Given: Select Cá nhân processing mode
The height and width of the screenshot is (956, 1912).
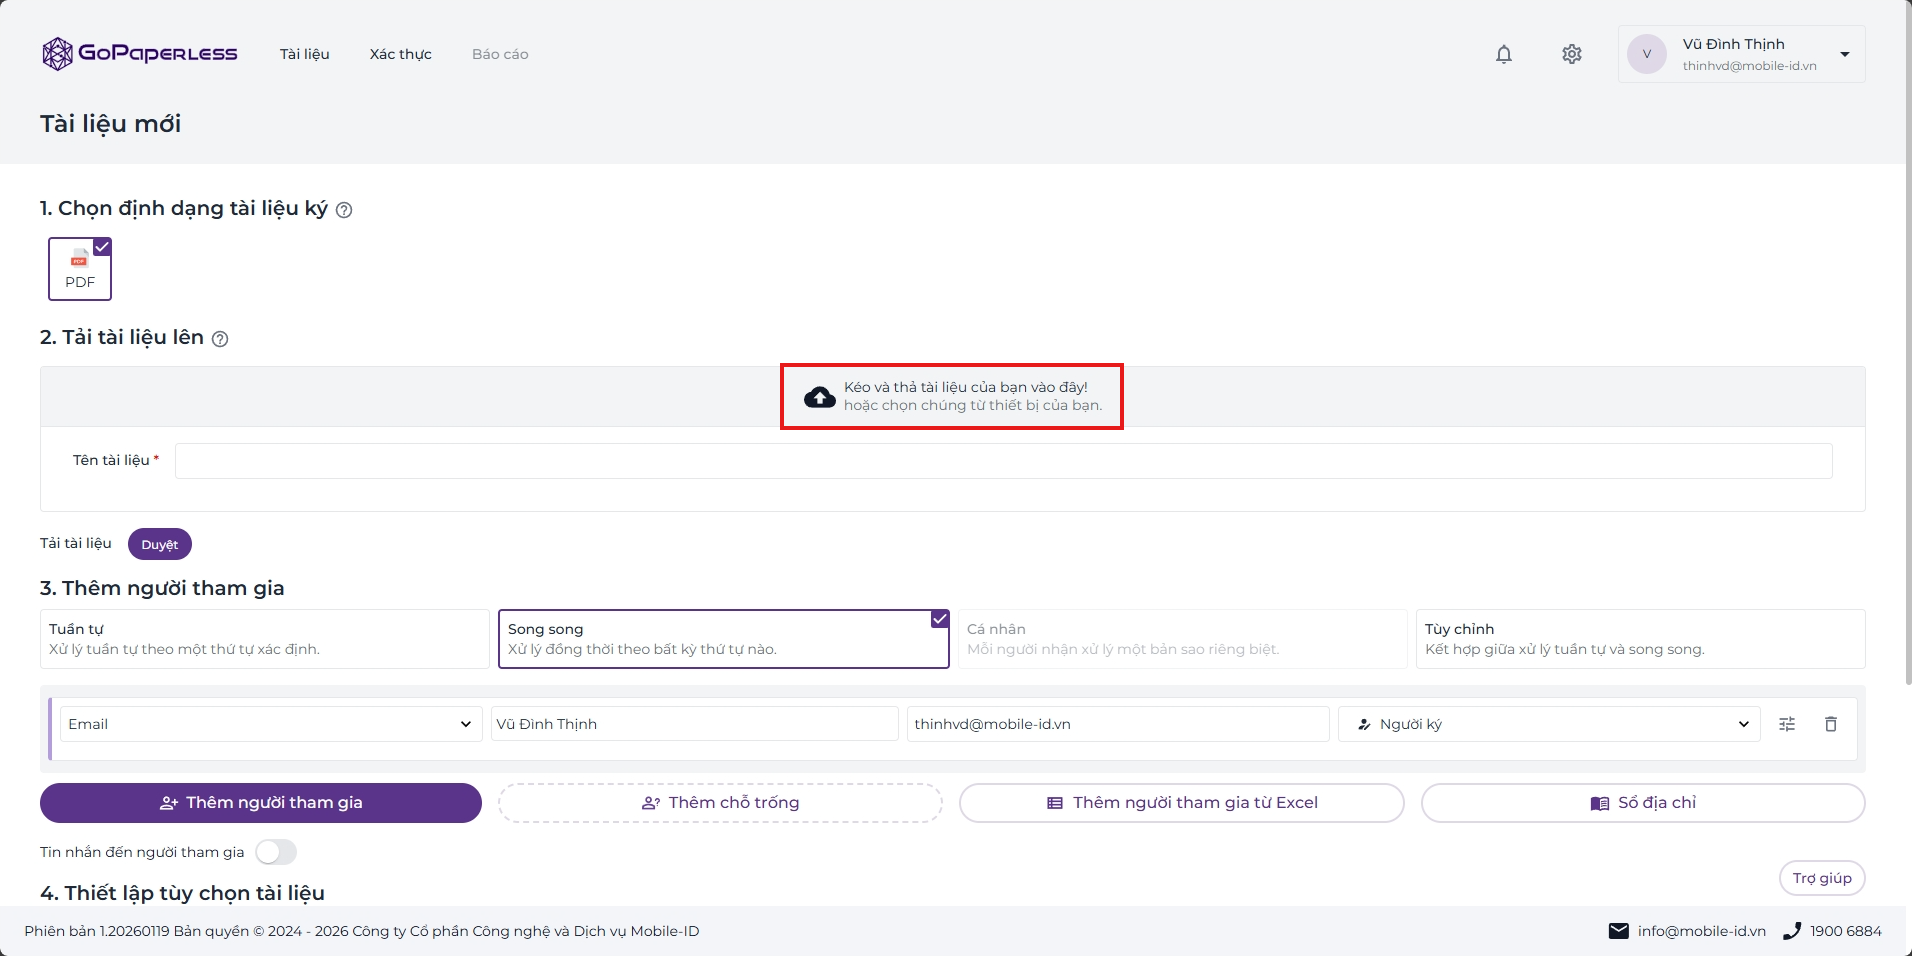Looking at the screenshot, I should pyautogui.click(x=1183, y=639).
